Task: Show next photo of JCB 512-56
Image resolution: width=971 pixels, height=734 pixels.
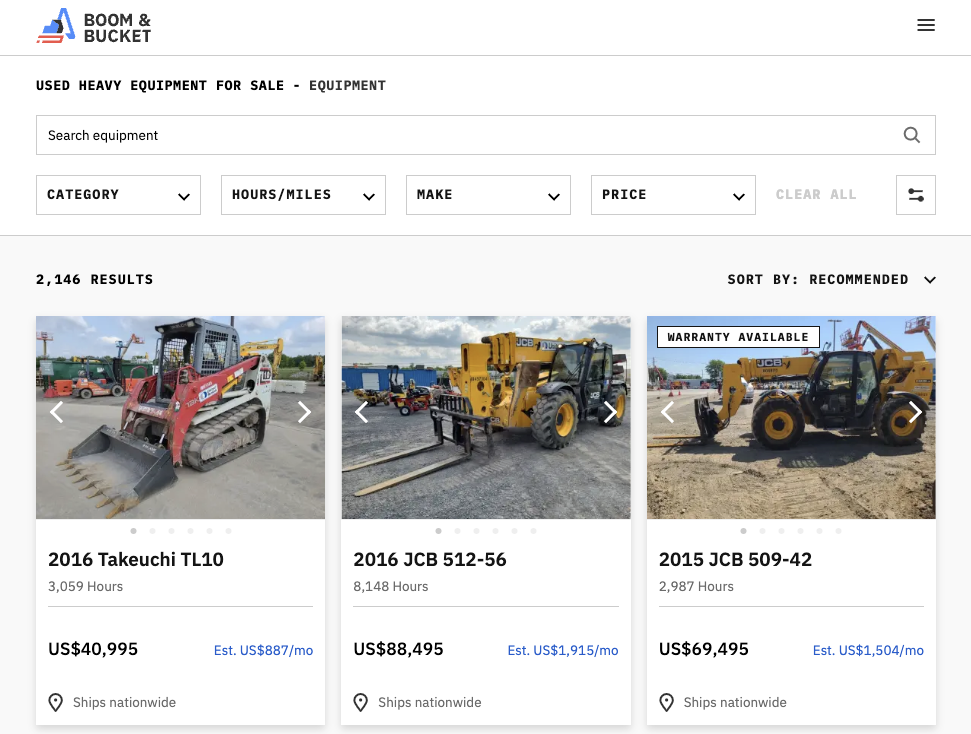Action: pos(609,412)
